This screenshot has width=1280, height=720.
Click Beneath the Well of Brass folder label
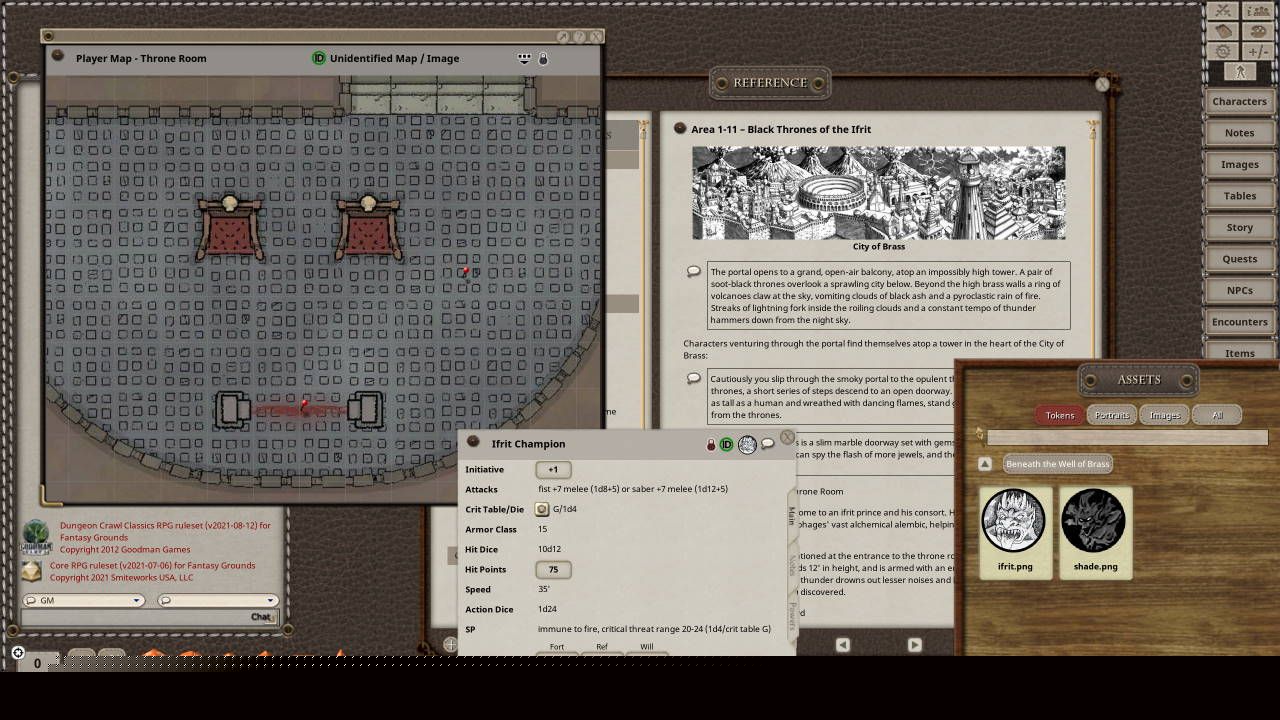click(x=1058, y=464)
